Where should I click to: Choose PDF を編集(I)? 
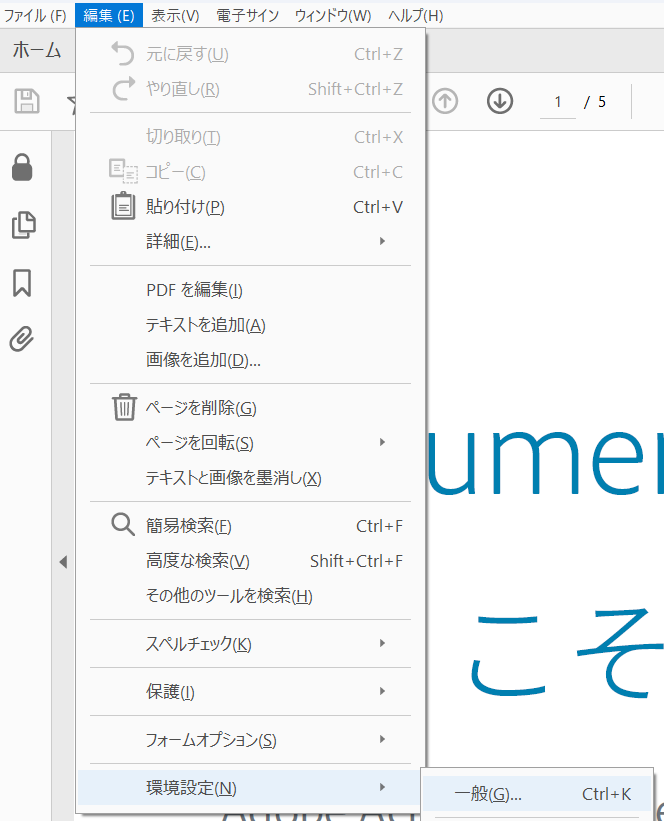click(250, 290)
